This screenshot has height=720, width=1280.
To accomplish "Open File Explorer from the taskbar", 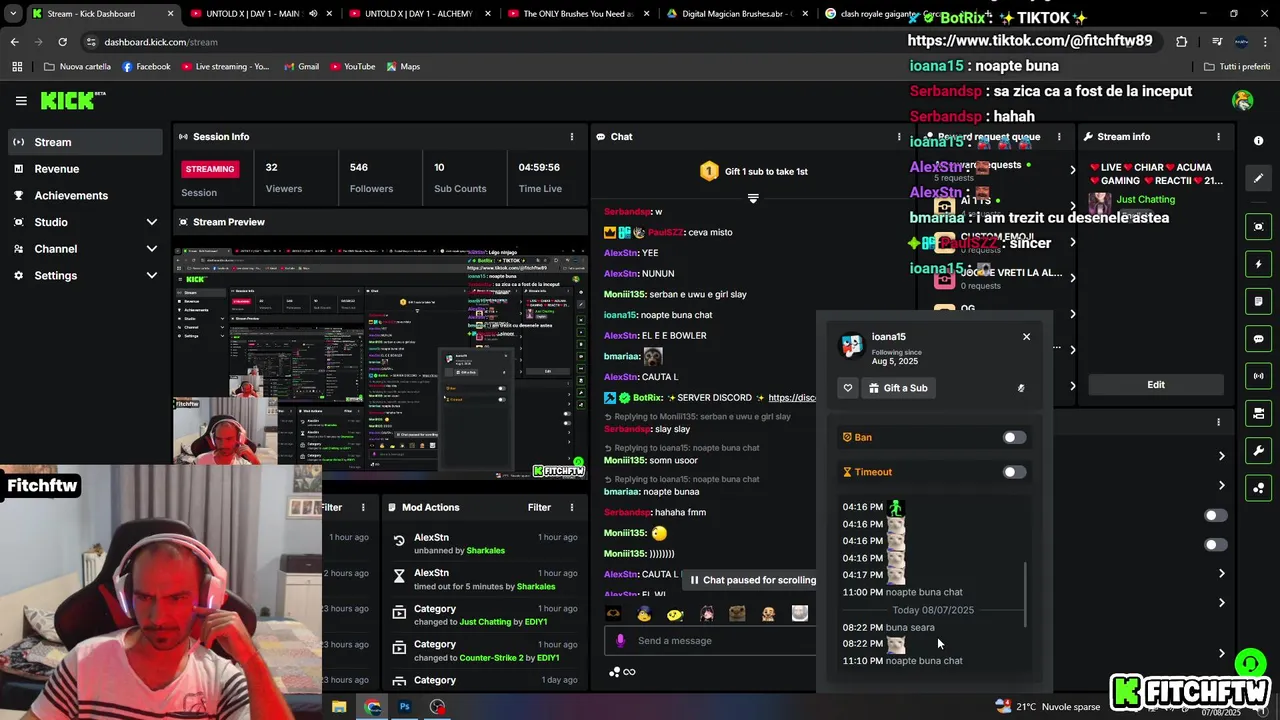I will click(339, 706).
